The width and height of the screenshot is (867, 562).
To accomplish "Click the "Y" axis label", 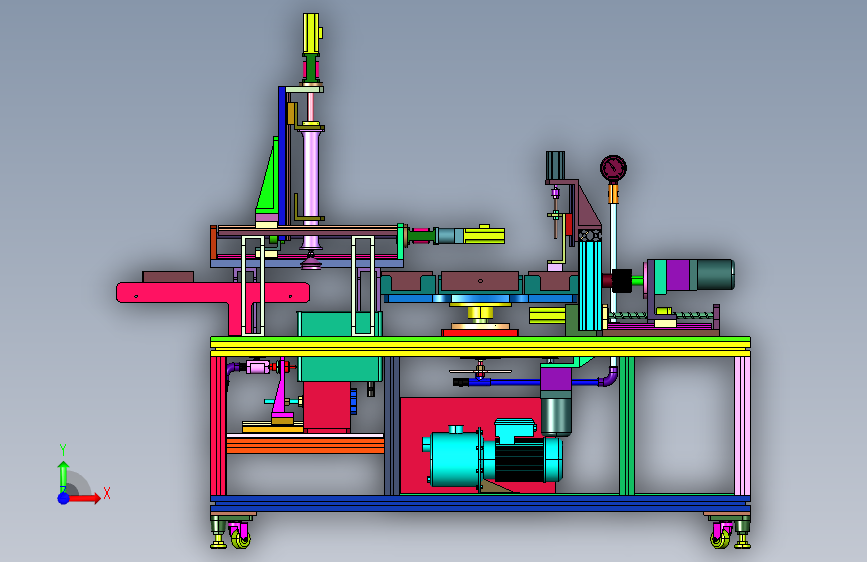I will tap(63, 450).
